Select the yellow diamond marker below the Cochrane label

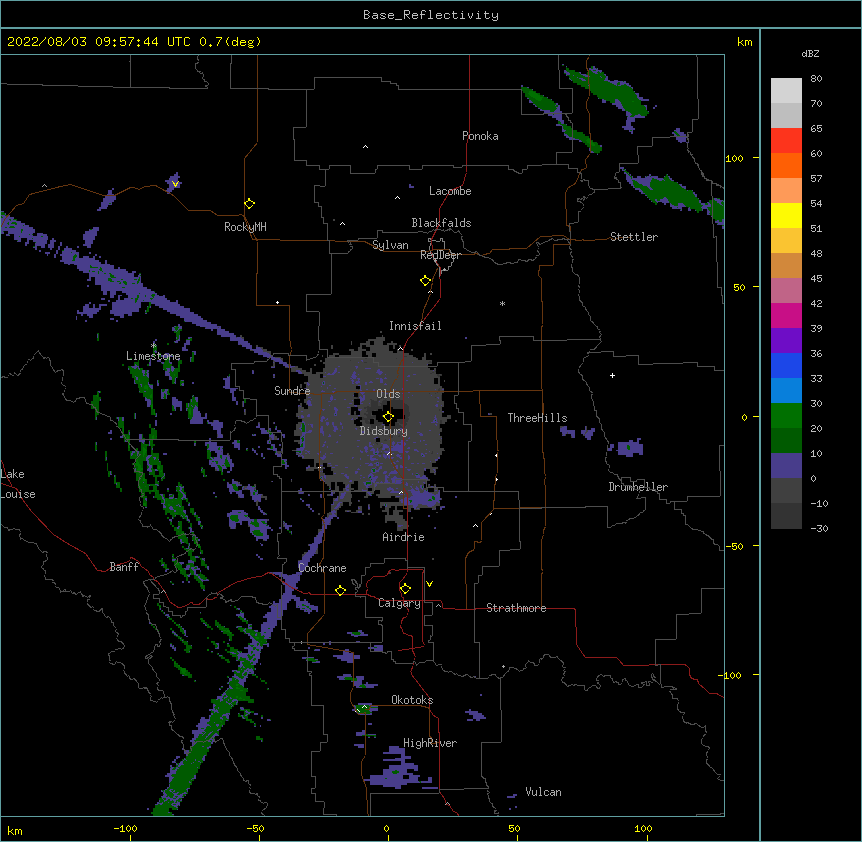pos(340,590)
